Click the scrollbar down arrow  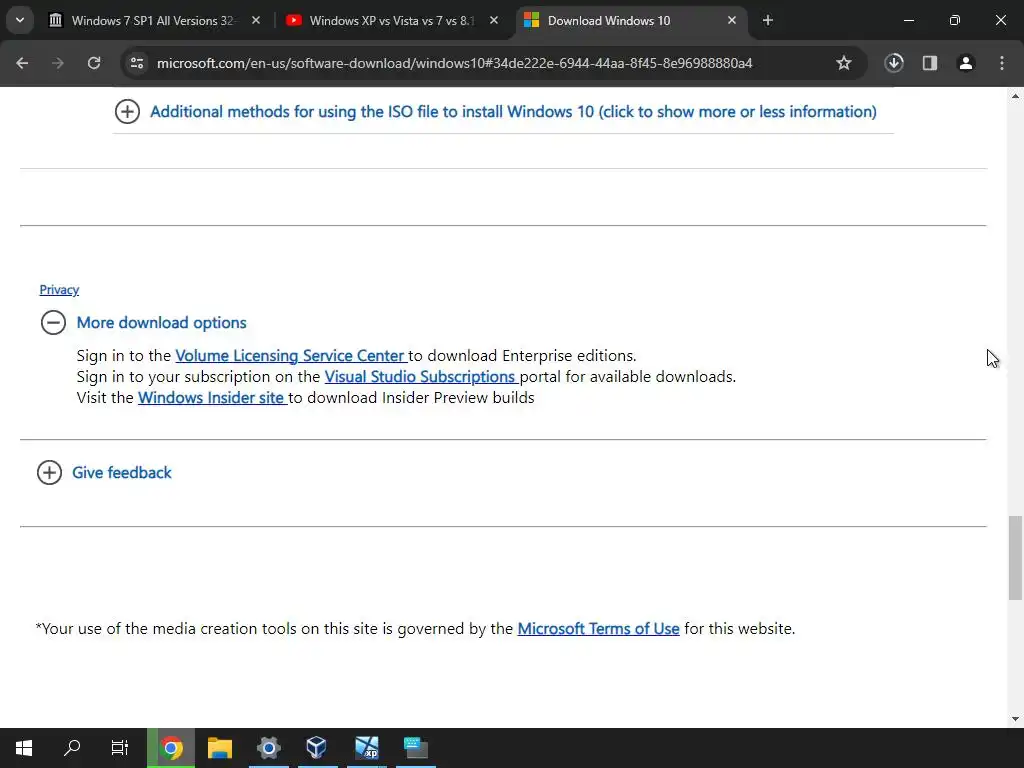1015,719
